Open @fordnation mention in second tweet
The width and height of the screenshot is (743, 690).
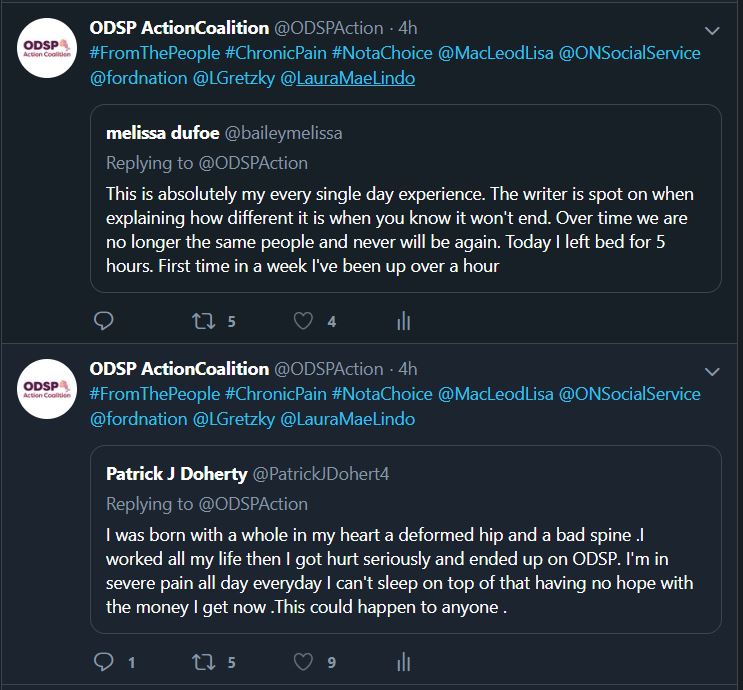(138, 419)
